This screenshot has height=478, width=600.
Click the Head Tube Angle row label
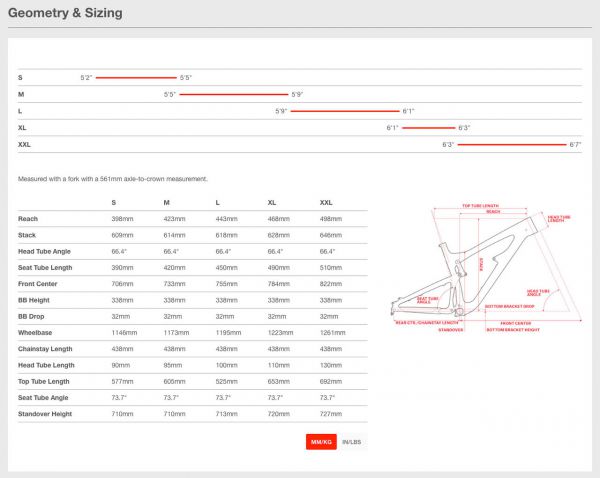click(43, 252)
